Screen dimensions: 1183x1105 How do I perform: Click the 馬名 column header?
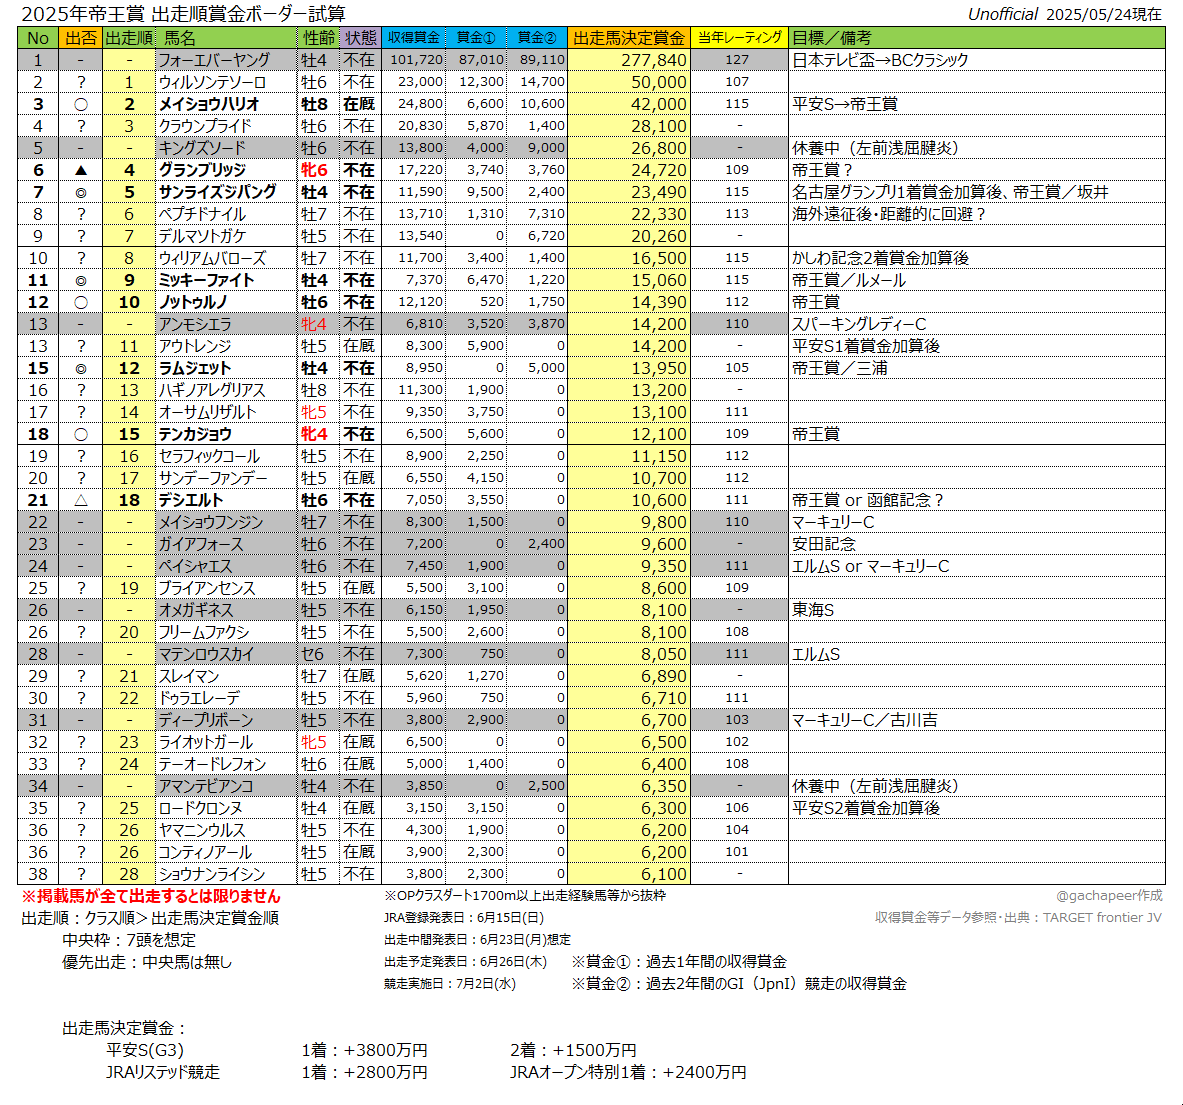click(226, 38)
